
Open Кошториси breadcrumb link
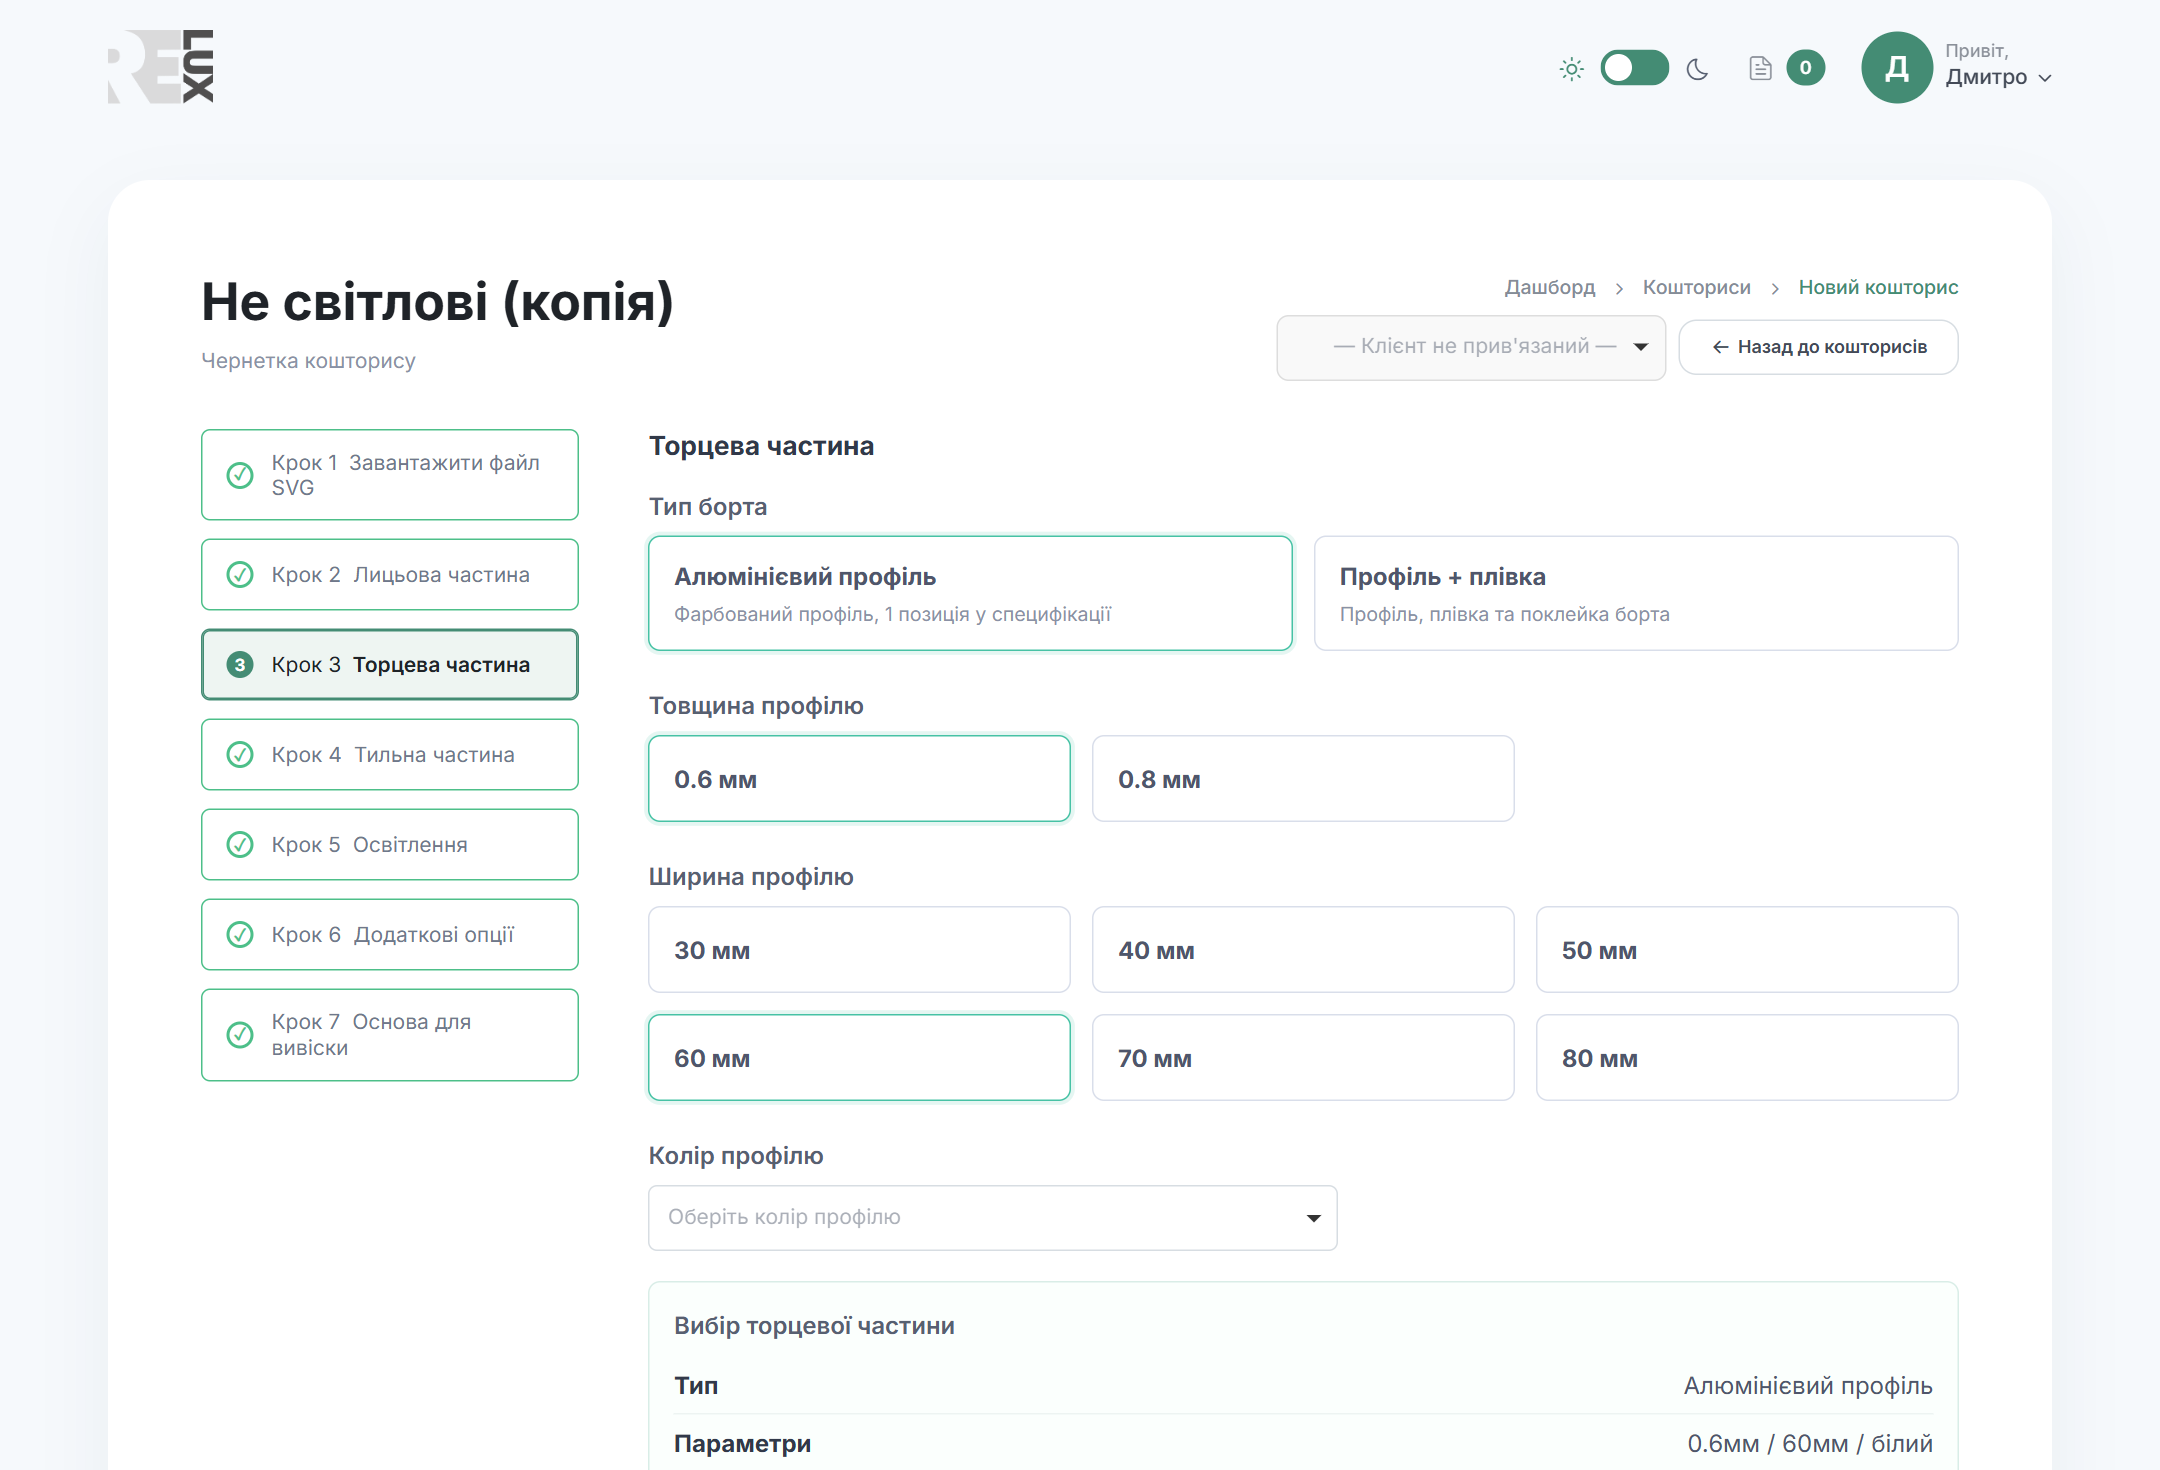(x=1696, y=287)
